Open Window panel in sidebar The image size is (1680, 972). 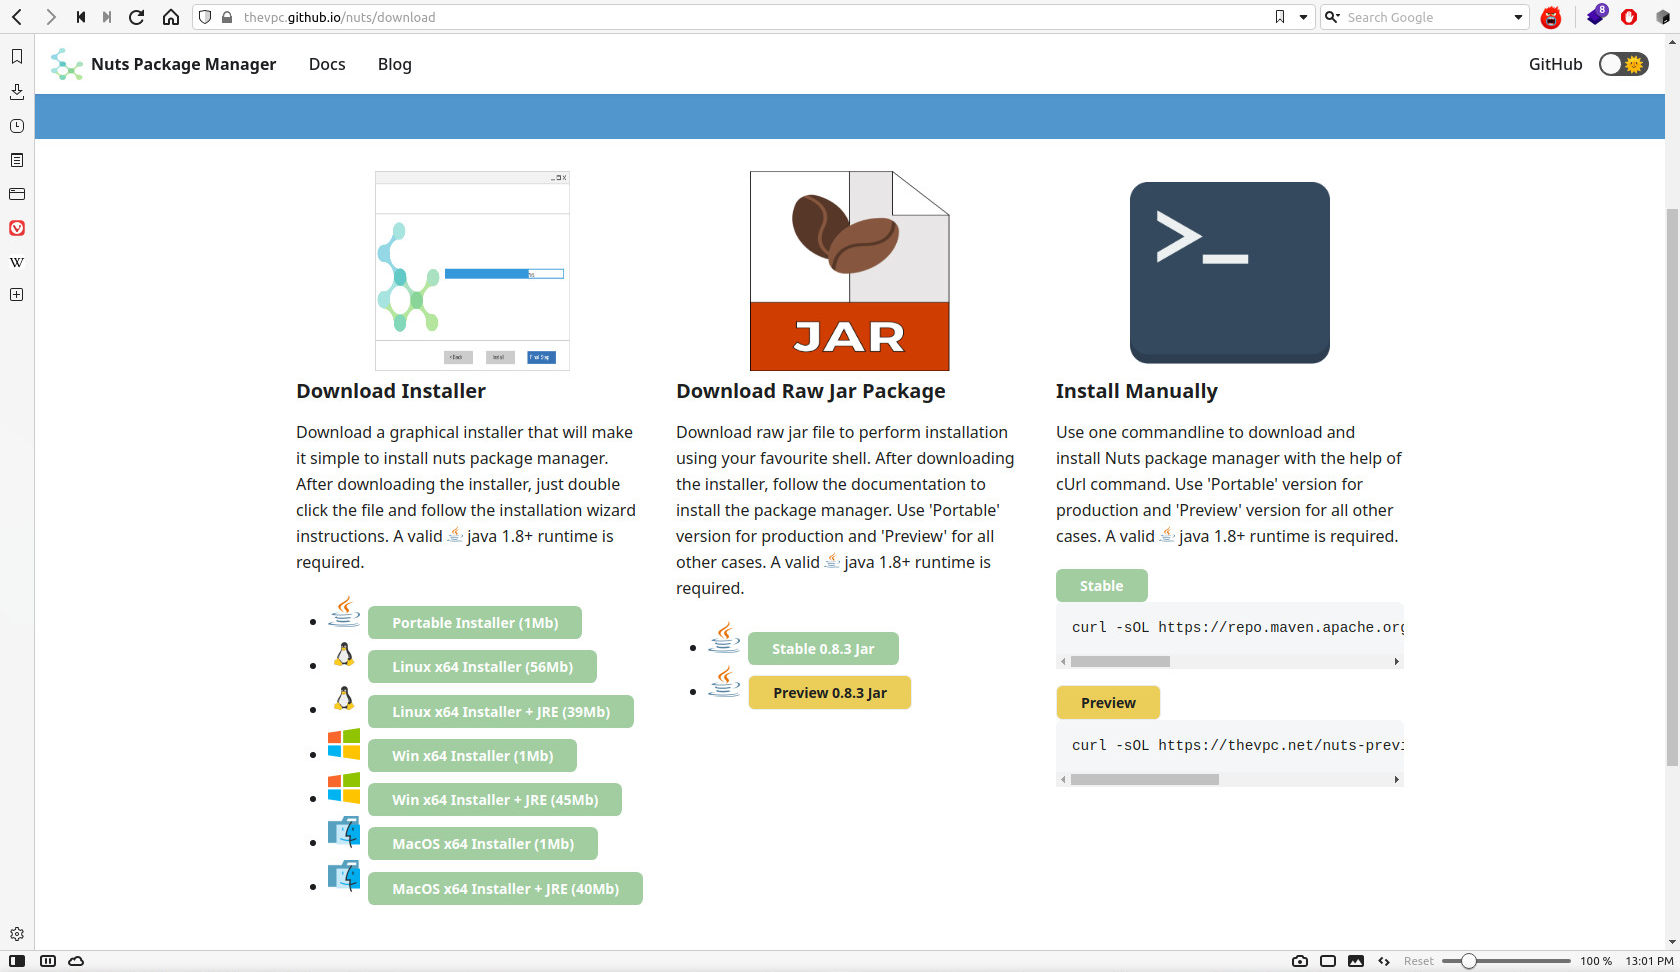[17, 194]
